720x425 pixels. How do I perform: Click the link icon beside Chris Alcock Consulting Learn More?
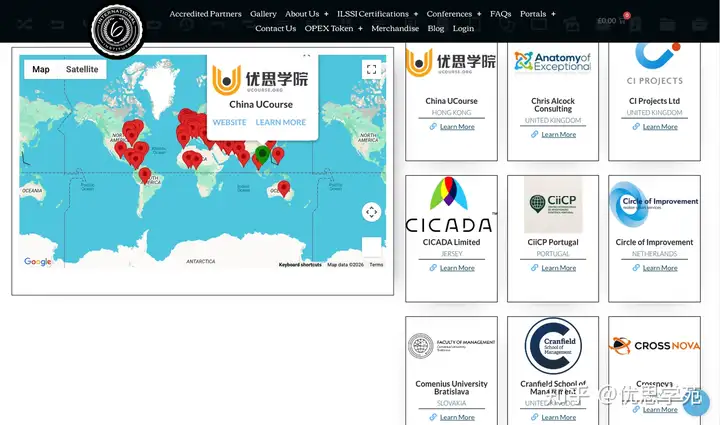click(534, 134)
